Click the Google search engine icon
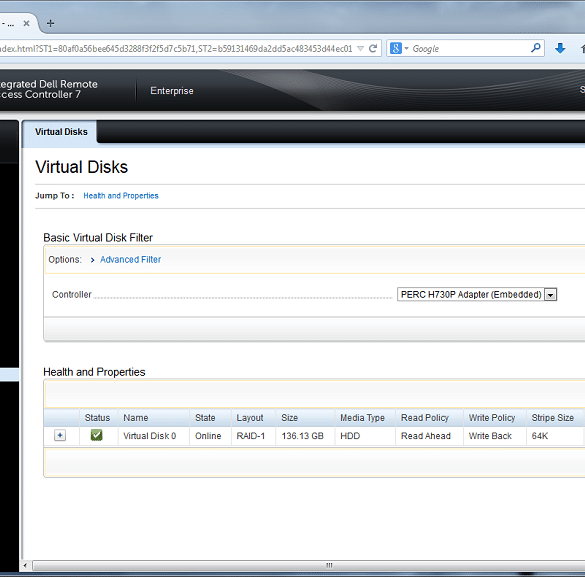The height and width of the screenshot is (577, 585). (x=395, y=48)
